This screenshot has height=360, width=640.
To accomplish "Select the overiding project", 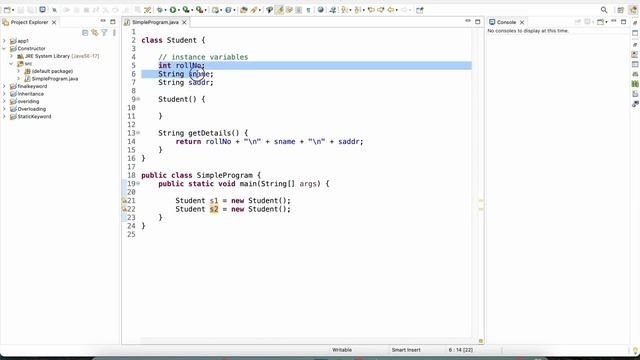I will (28, 101).
